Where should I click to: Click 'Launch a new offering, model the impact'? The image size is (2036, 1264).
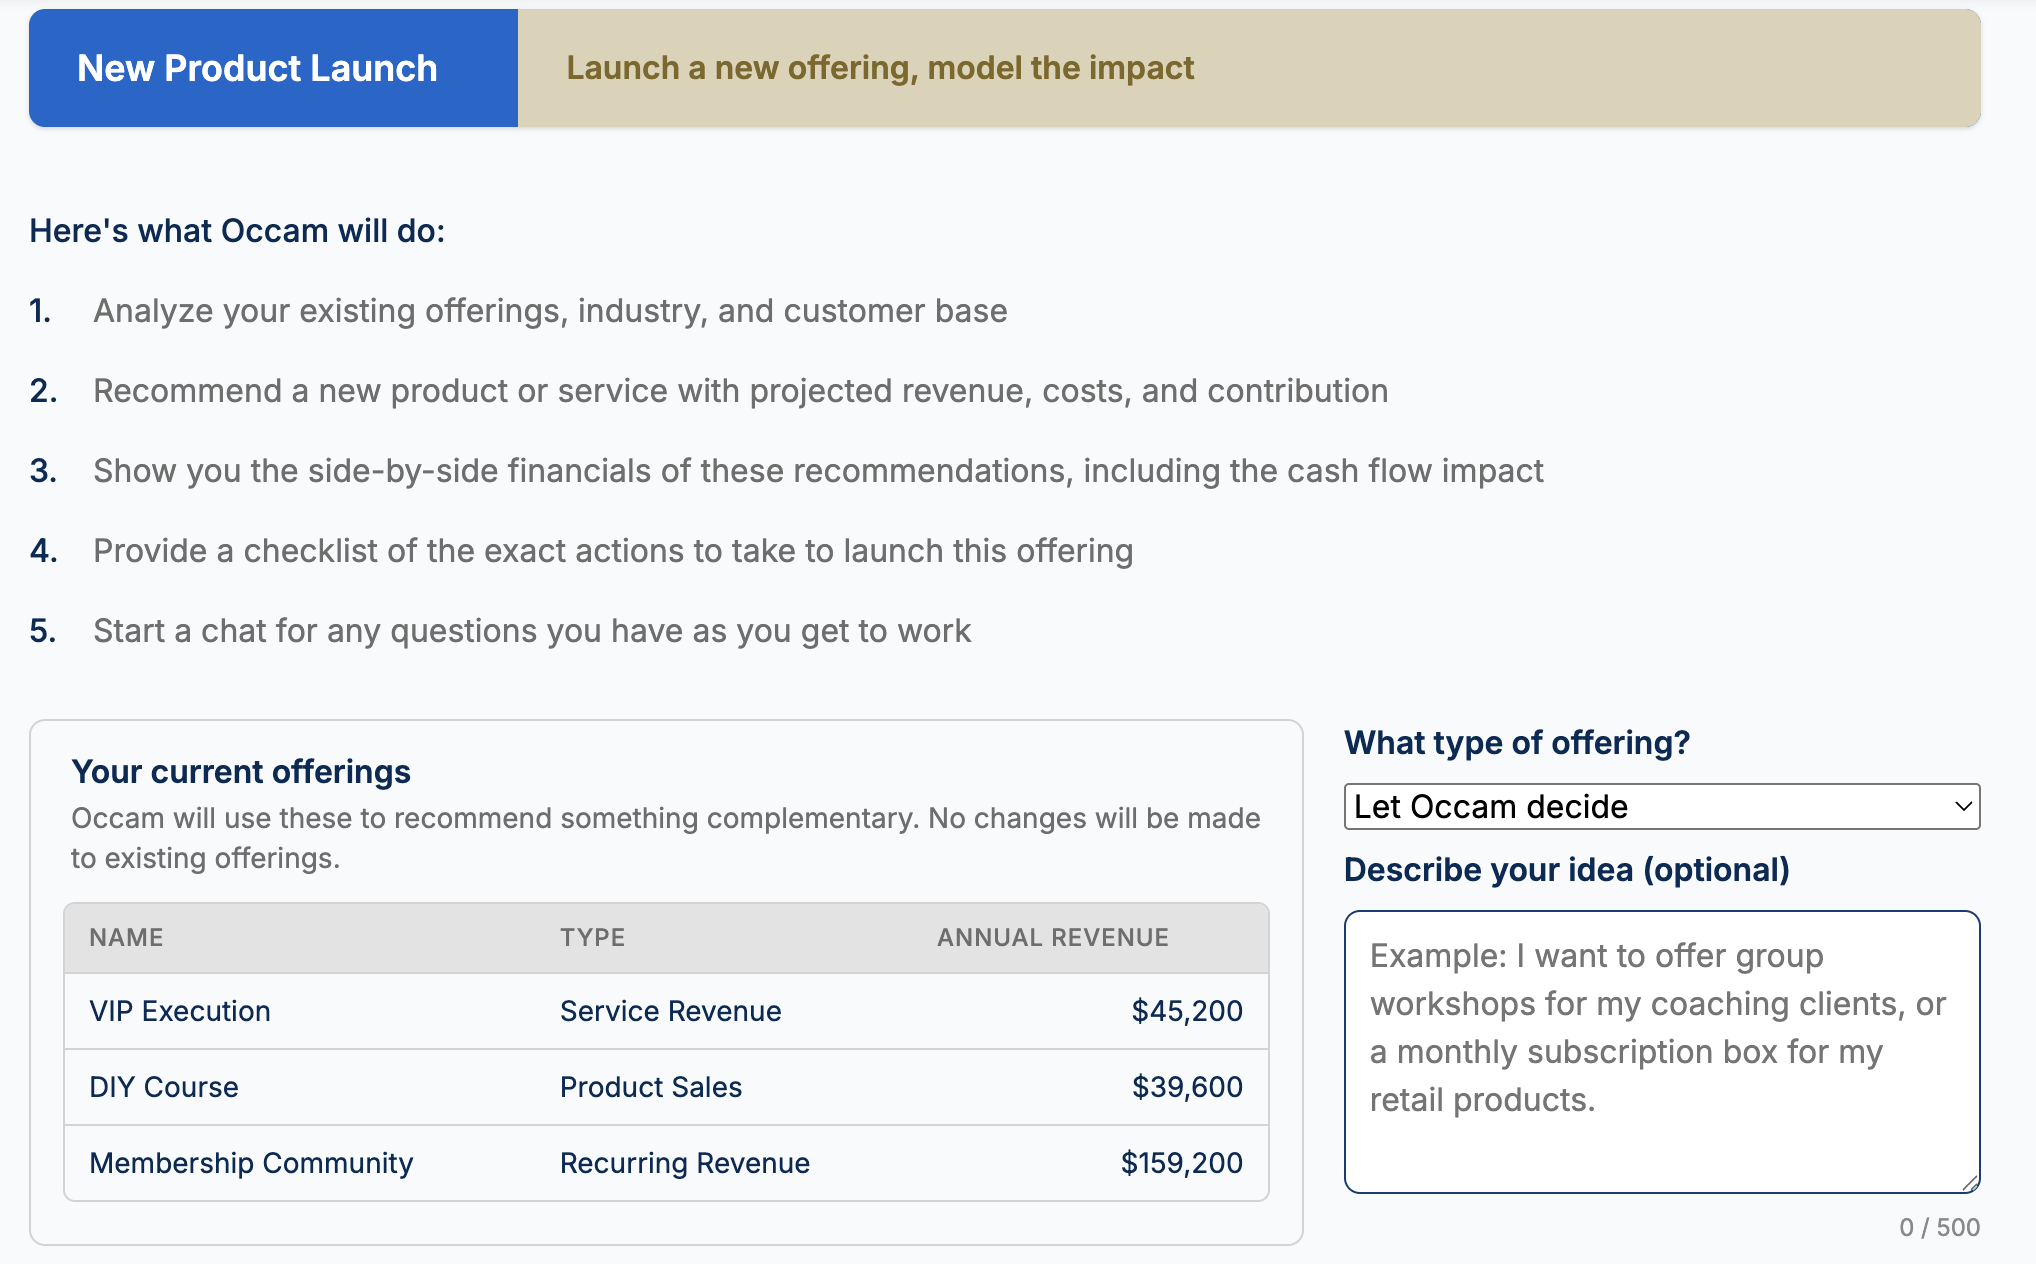(880, 68)
